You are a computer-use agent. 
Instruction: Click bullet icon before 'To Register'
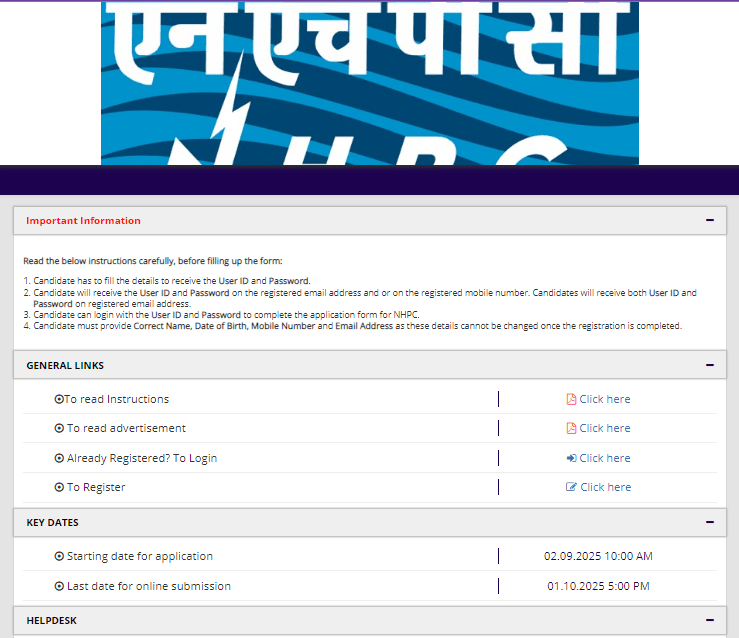[59, 487]
